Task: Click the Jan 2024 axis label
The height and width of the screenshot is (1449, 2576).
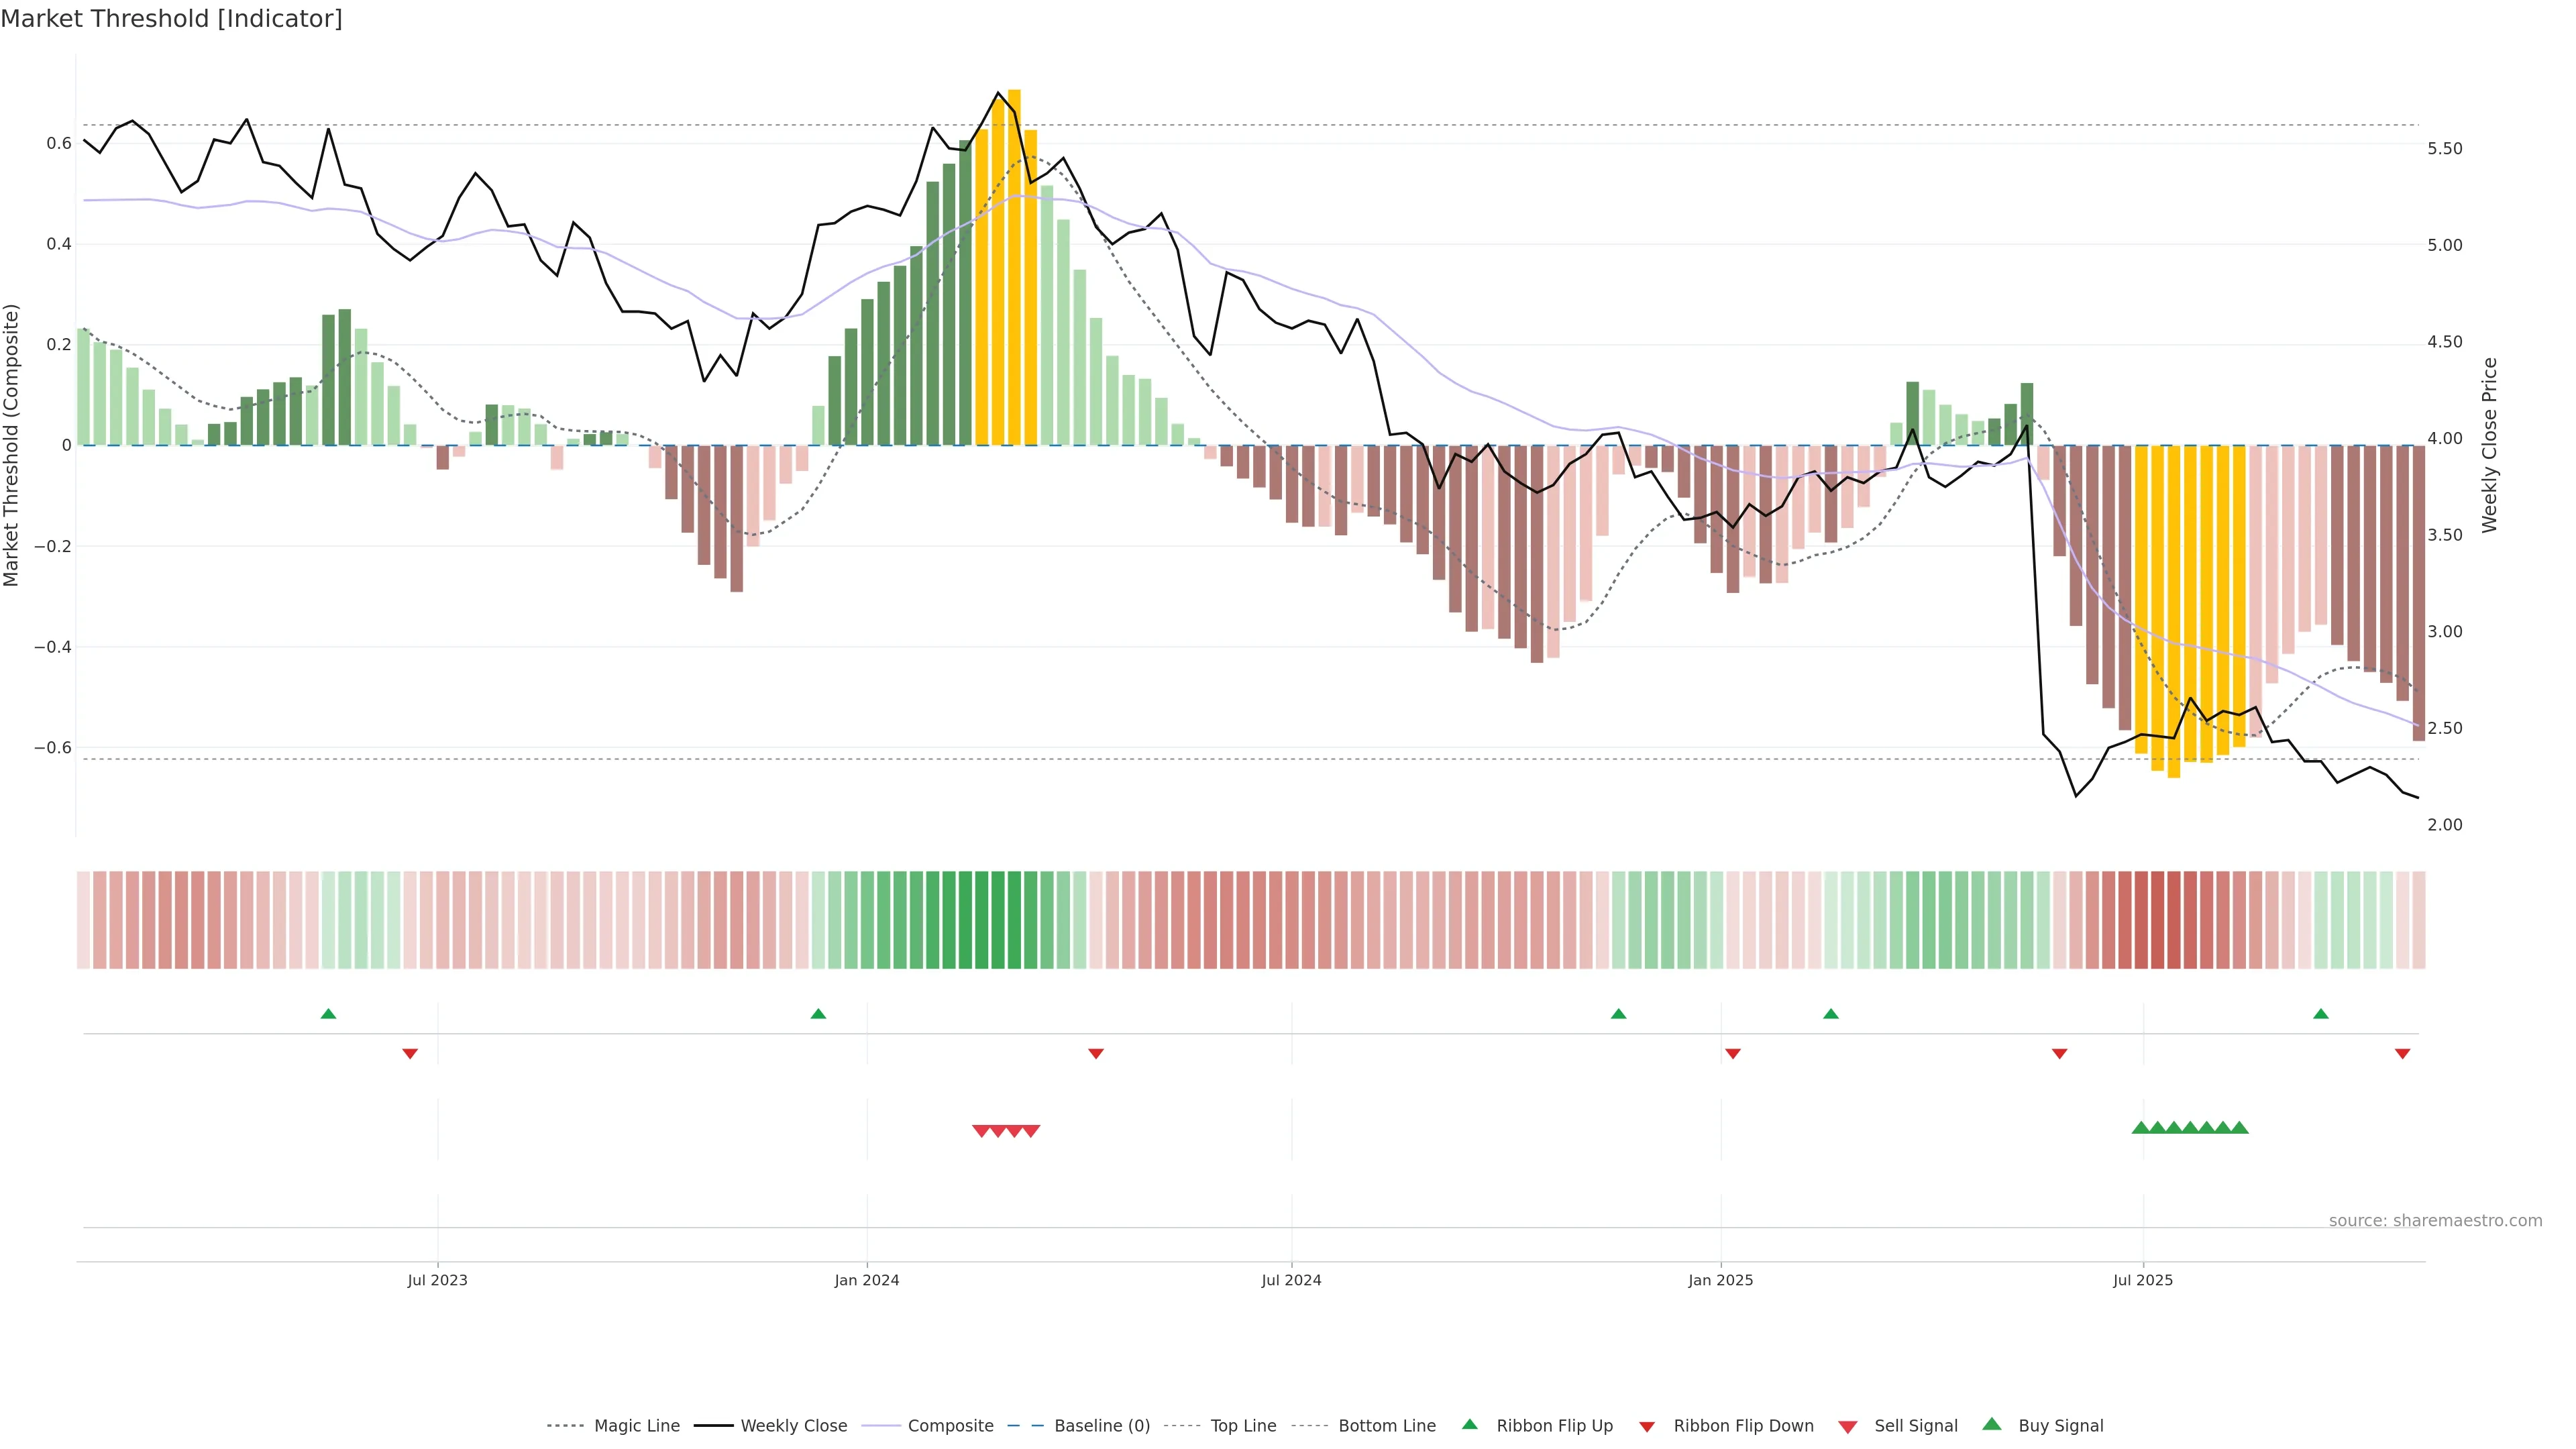Action: (867, 1280)
